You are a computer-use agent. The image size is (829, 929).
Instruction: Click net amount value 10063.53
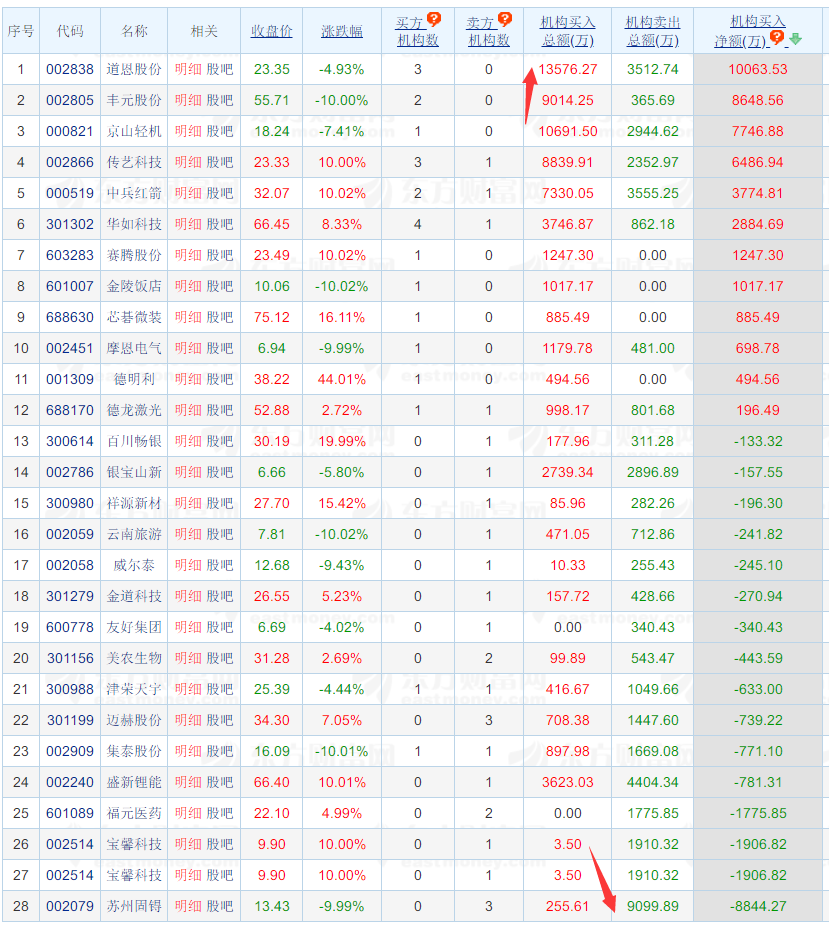[758, 69]
